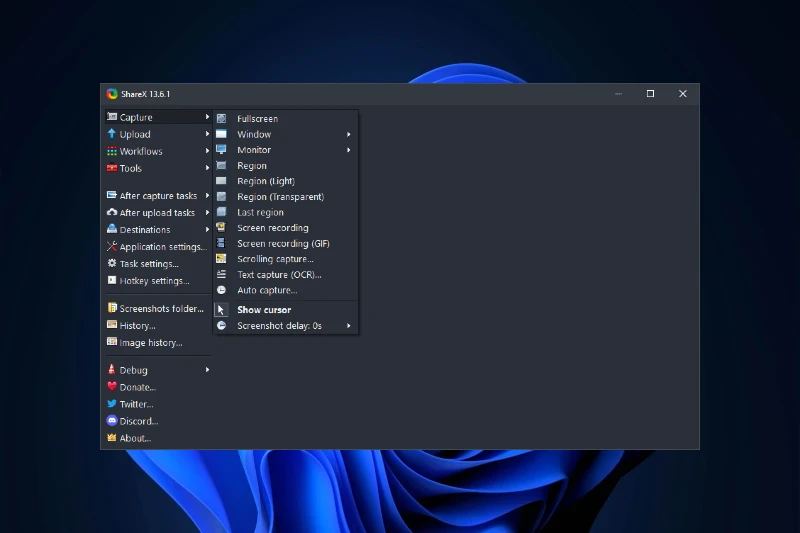Expand the Screenshot delay submenu arrow
Viewport: 800px width, 533px height.
point(348,325)
